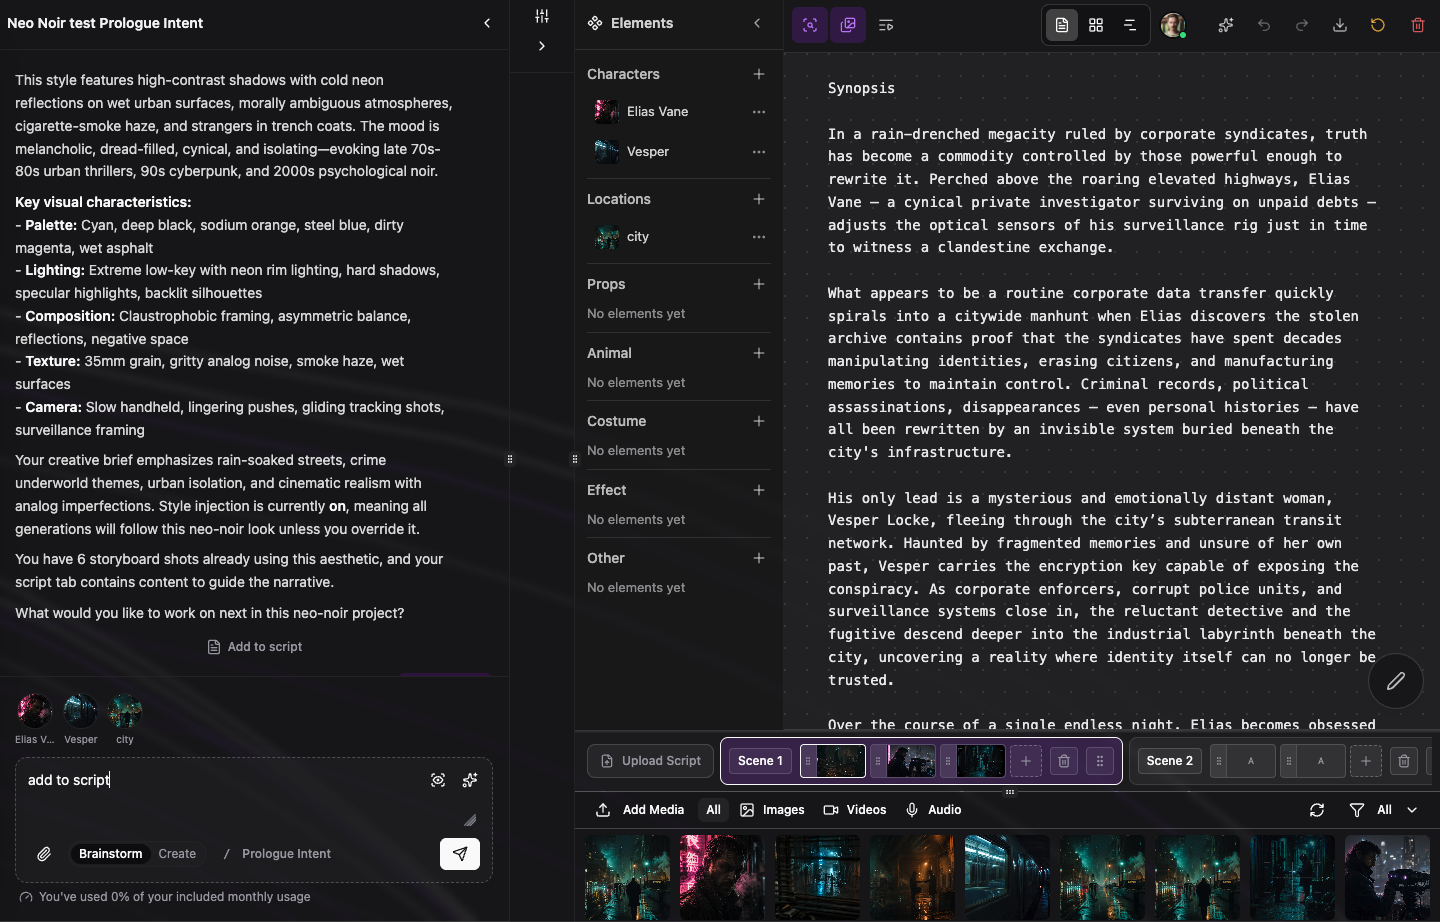Switch chat mode to Brainstorm
The height and width of the screenshot is (922, 1440).
tap(110, 854)
